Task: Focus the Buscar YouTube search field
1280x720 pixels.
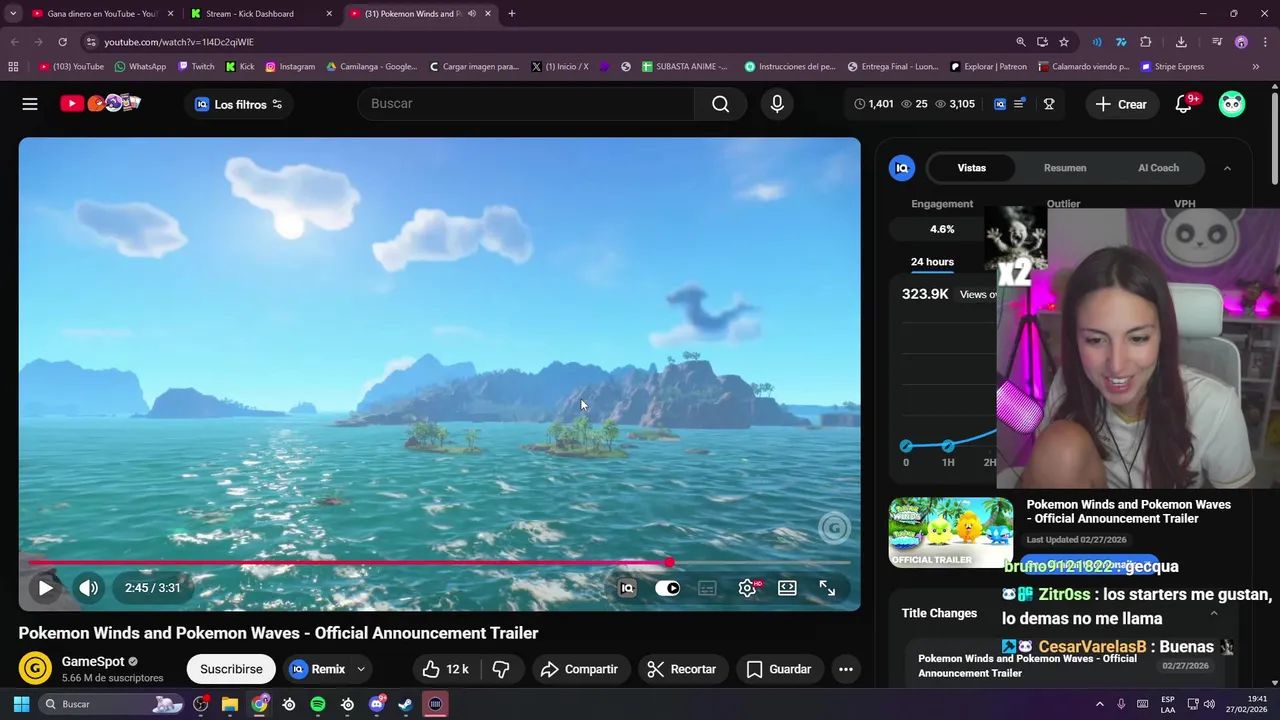Action: (526, 104)
